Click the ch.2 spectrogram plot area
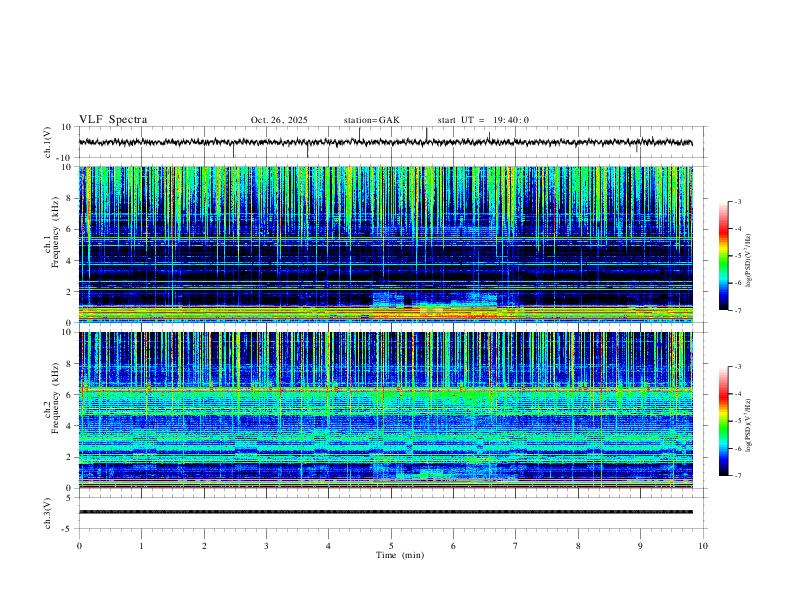 pos(386,410)
